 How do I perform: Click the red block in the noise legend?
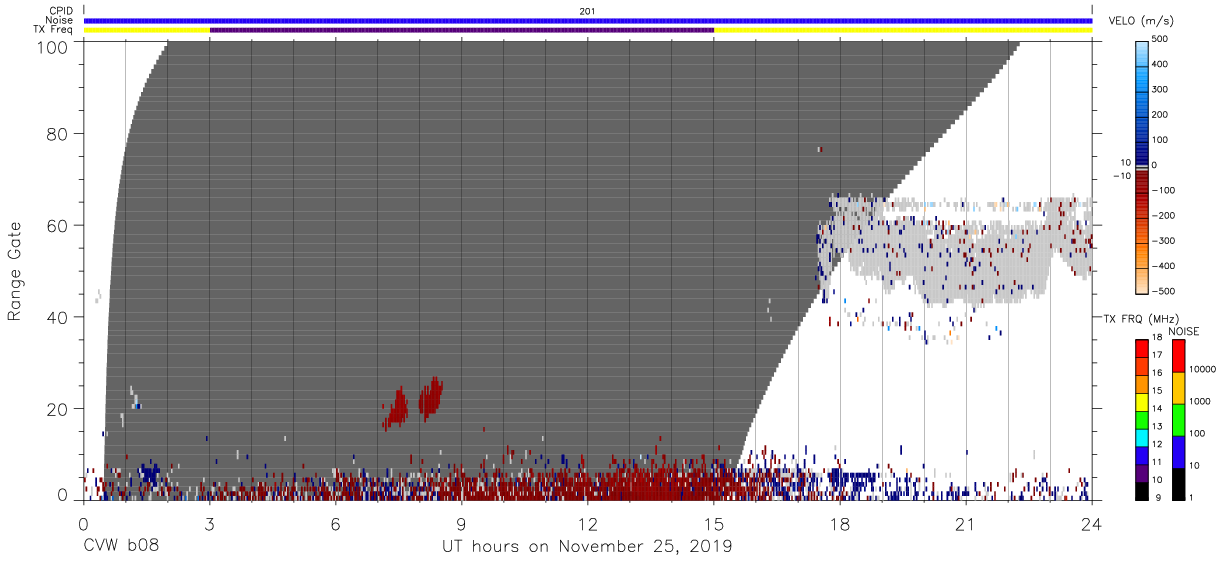(1178, 356)
